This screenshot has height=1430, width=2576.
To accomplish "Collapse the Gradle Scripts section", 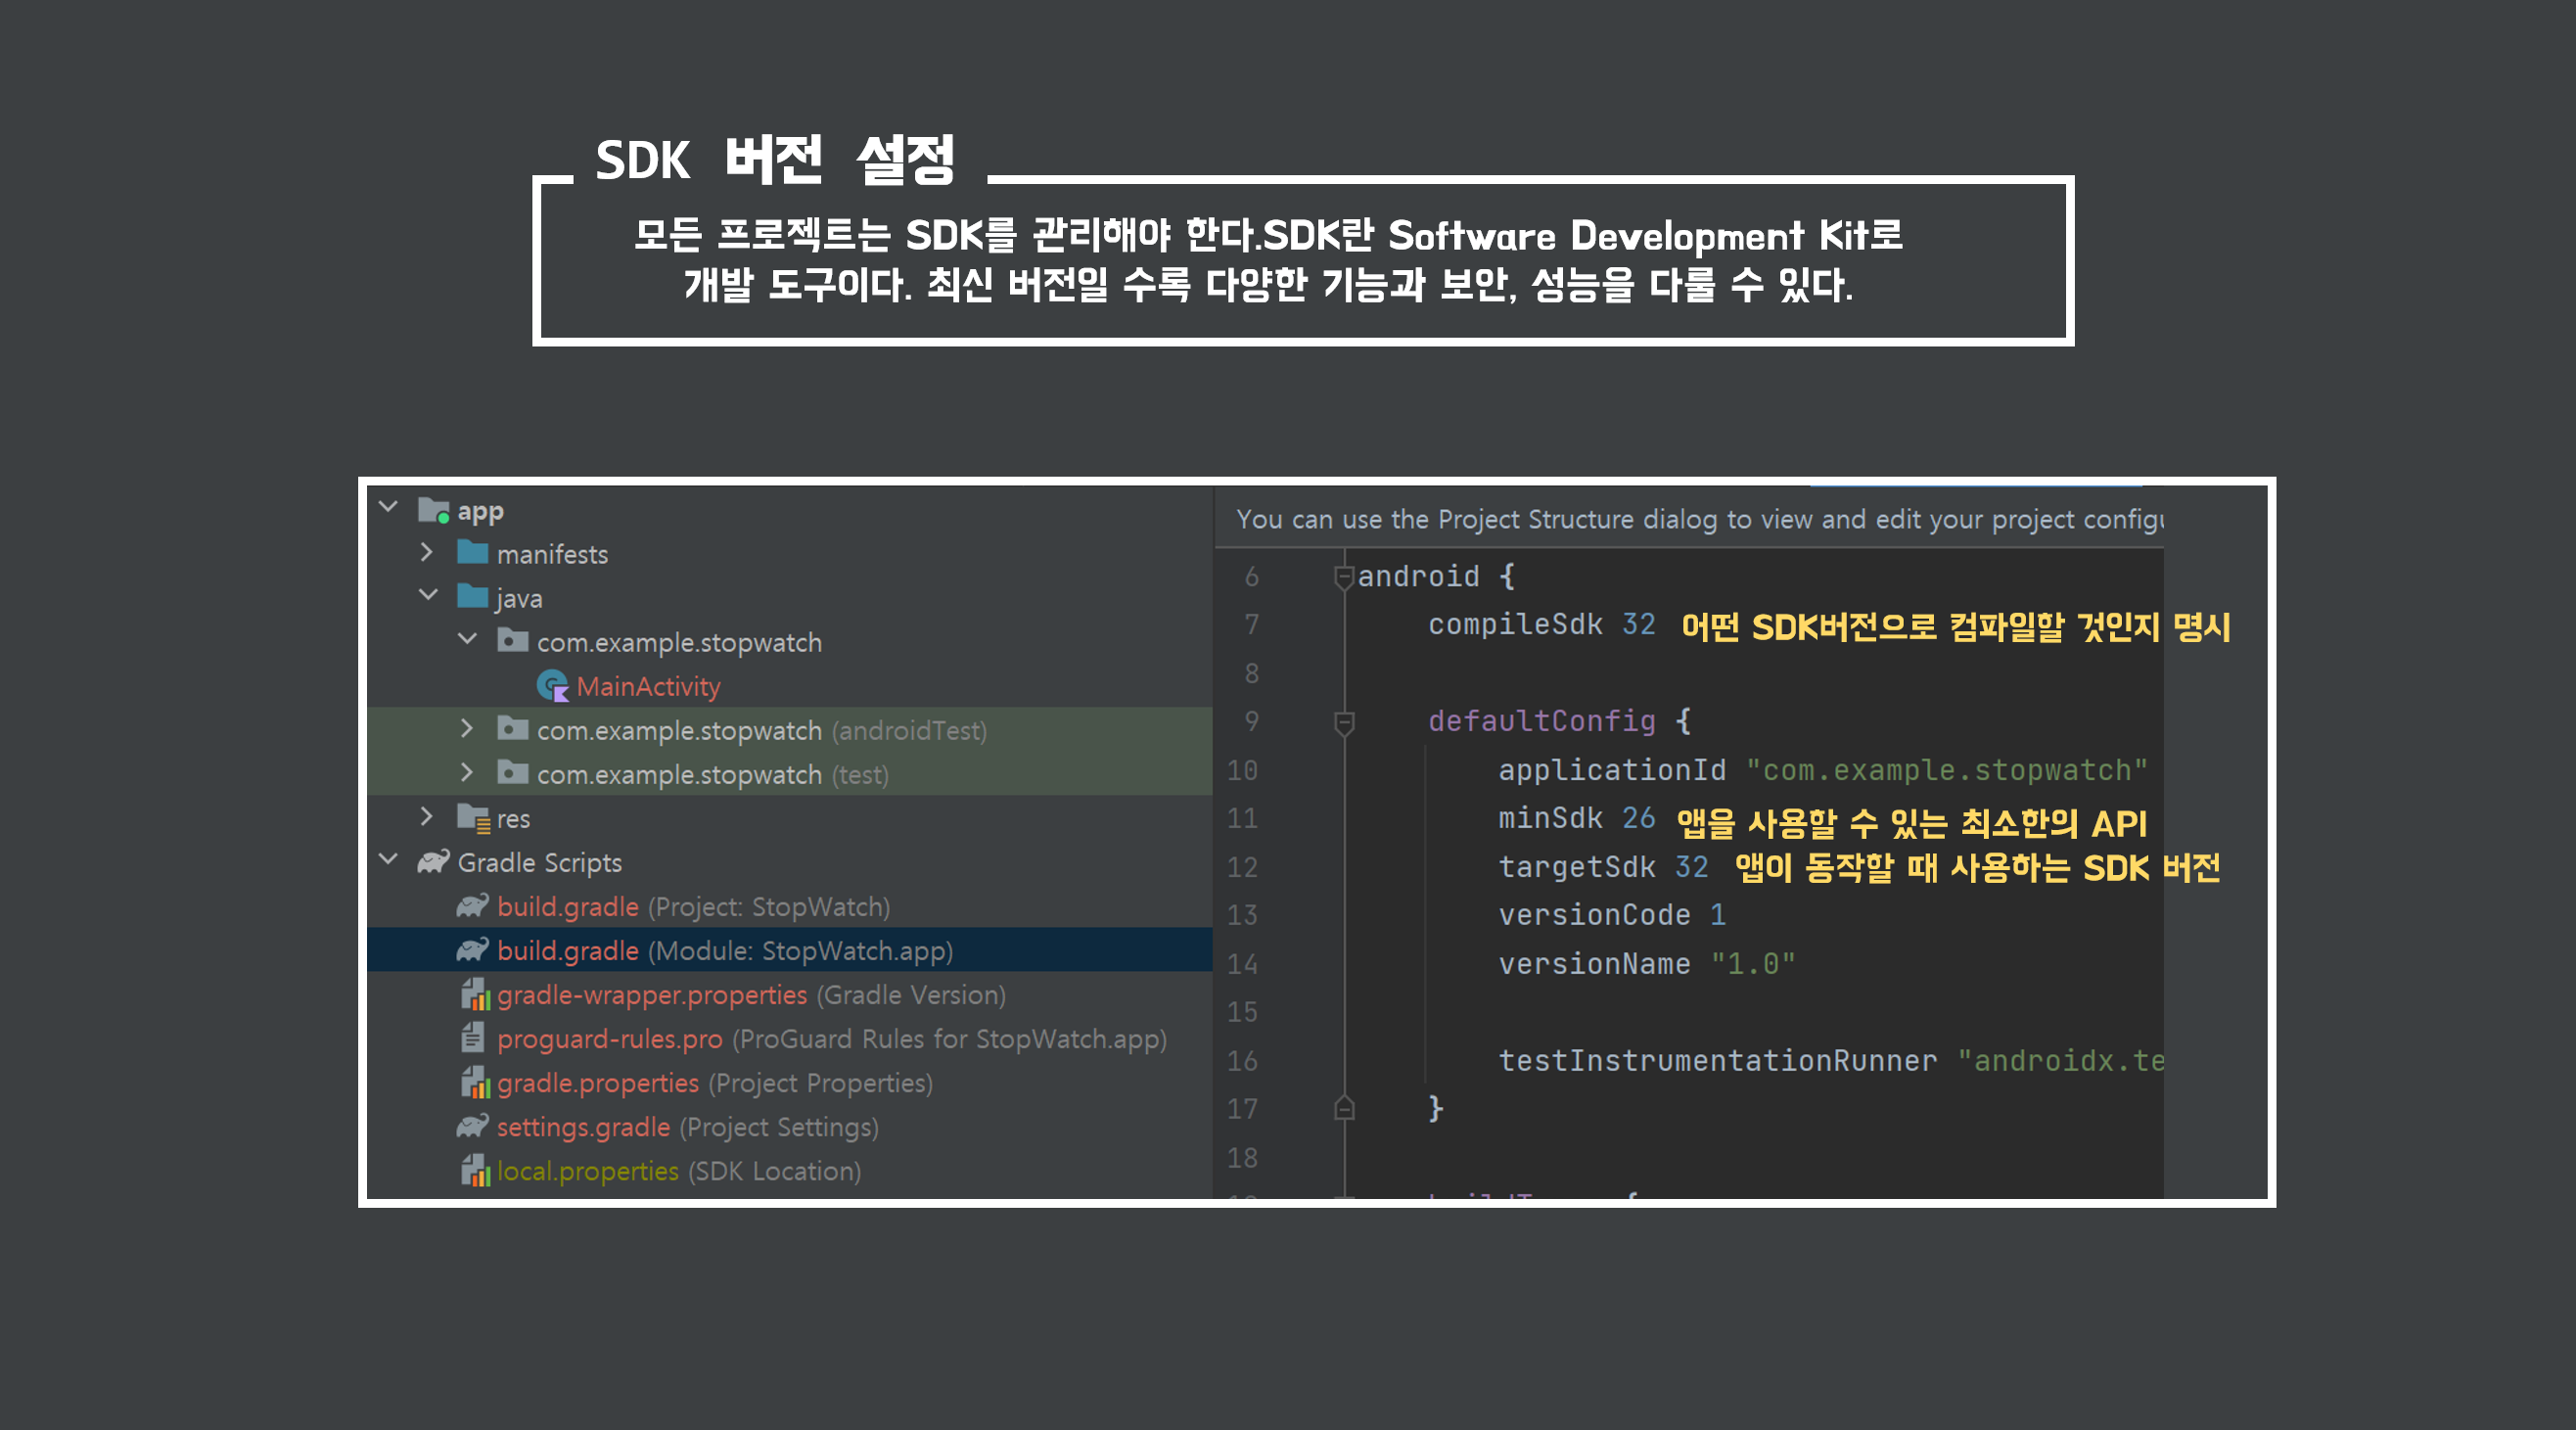I will click(x=389, y=860).
